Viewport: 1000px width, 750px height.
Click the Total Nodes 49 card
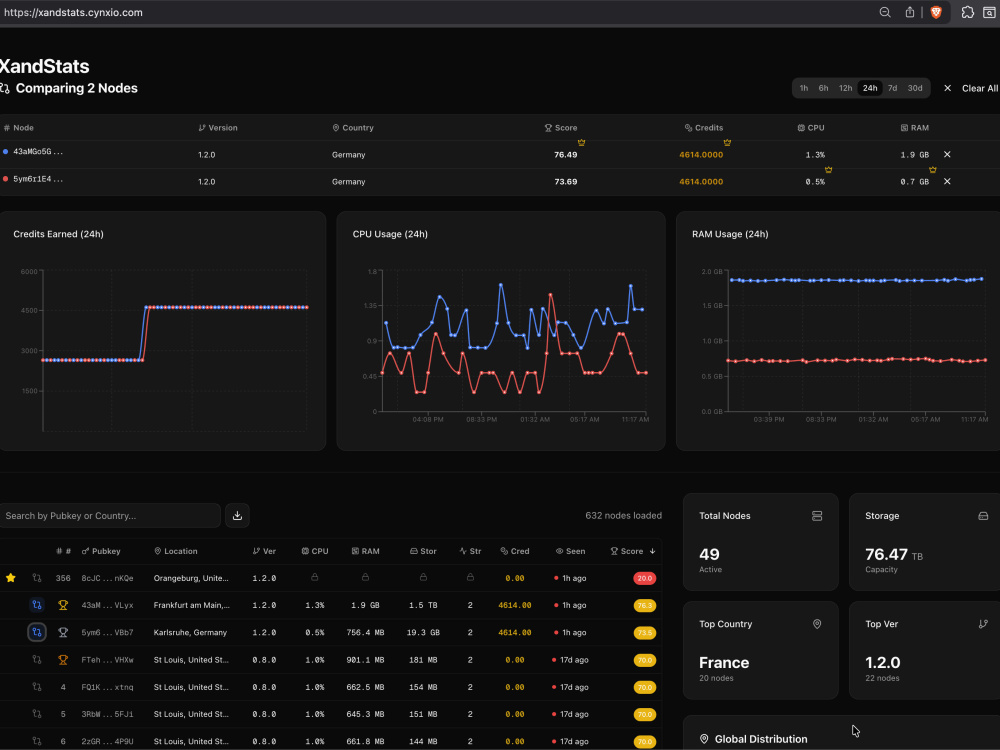pyautogui.click(x=760, y=541)
